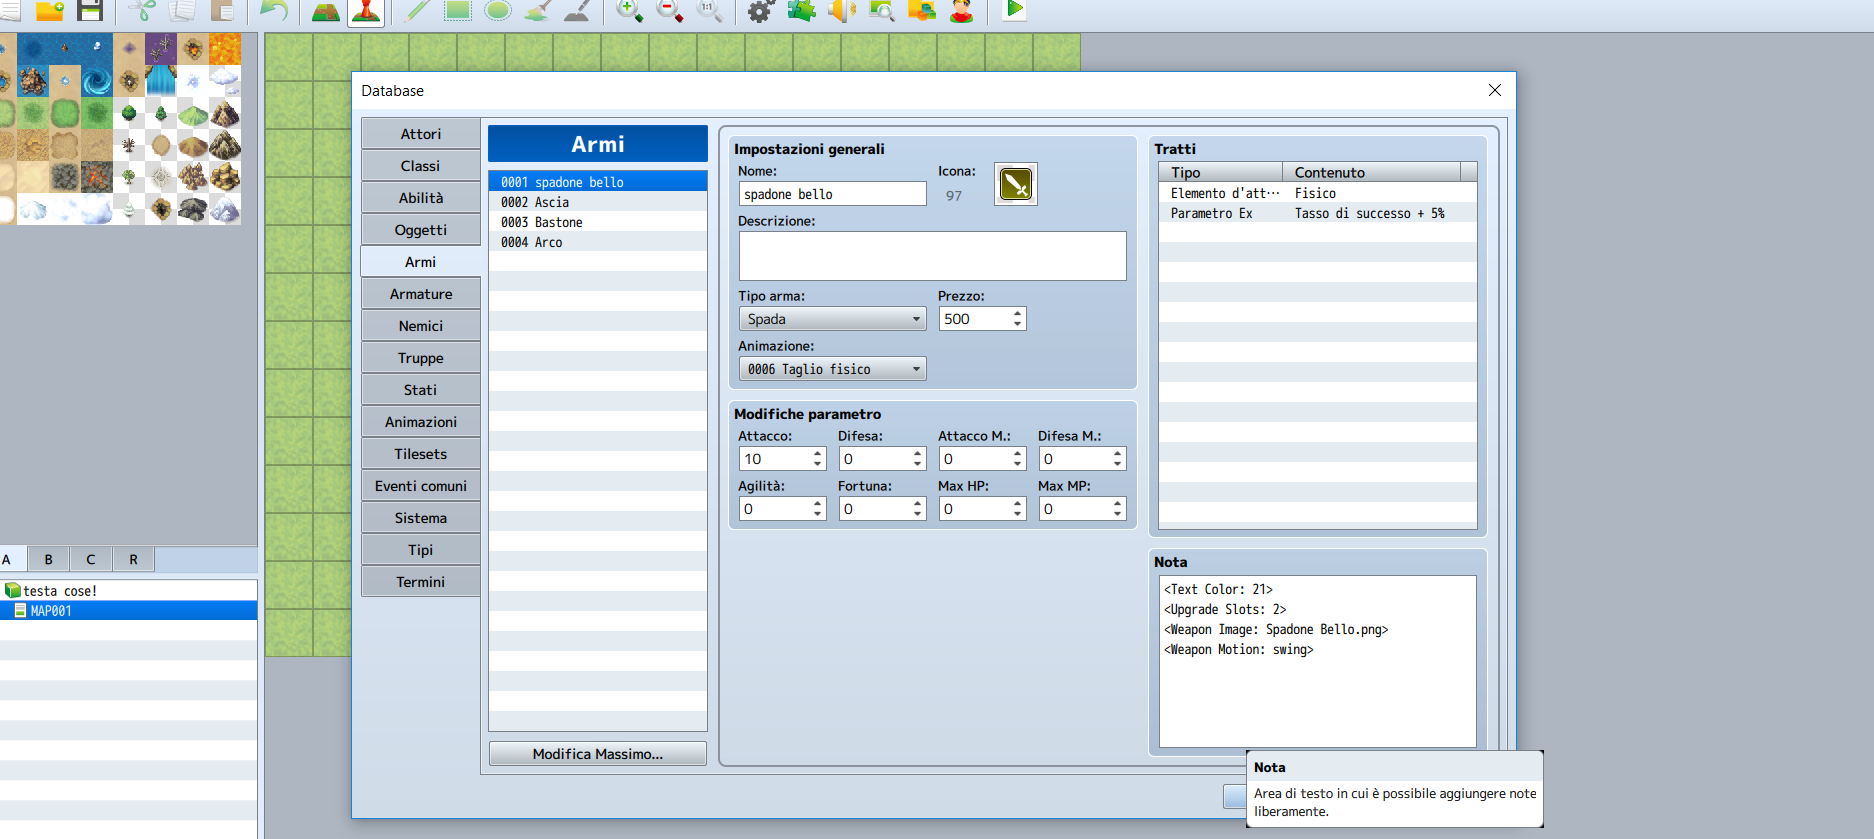Click the Descrizione text field
The height and width of the screenshot is (839, 1874).
coord(933,256)
